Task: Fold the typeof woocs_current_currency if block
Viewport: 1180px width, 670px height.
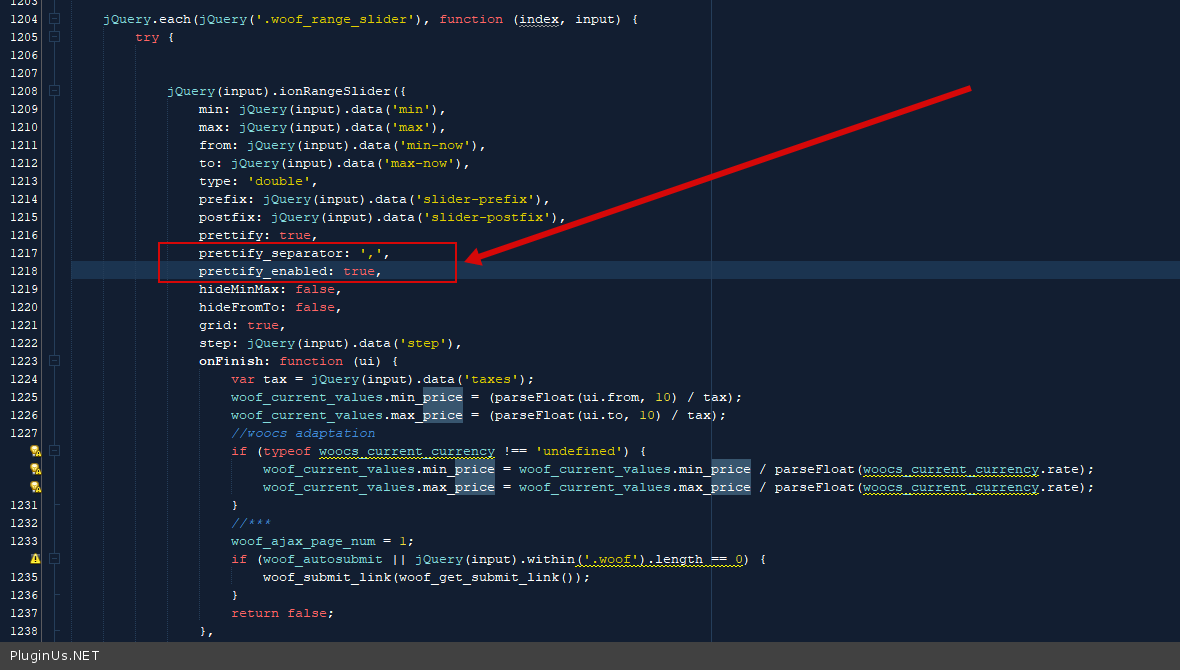Action: (x=54, y=451)
